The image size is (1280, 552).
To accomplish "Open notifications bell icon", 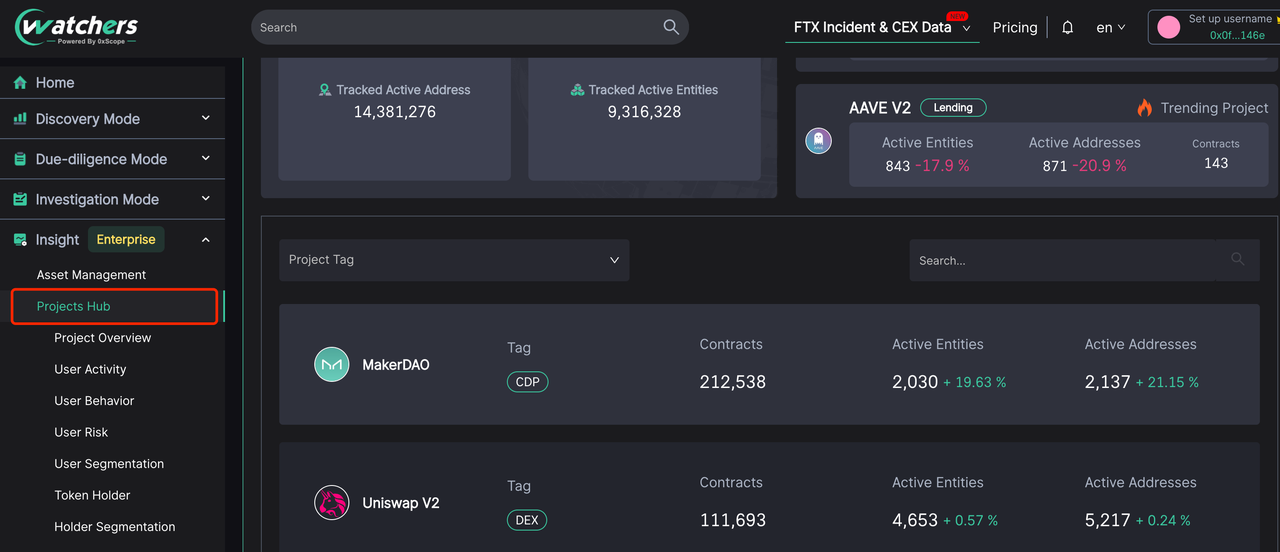I will (1067, 28).
